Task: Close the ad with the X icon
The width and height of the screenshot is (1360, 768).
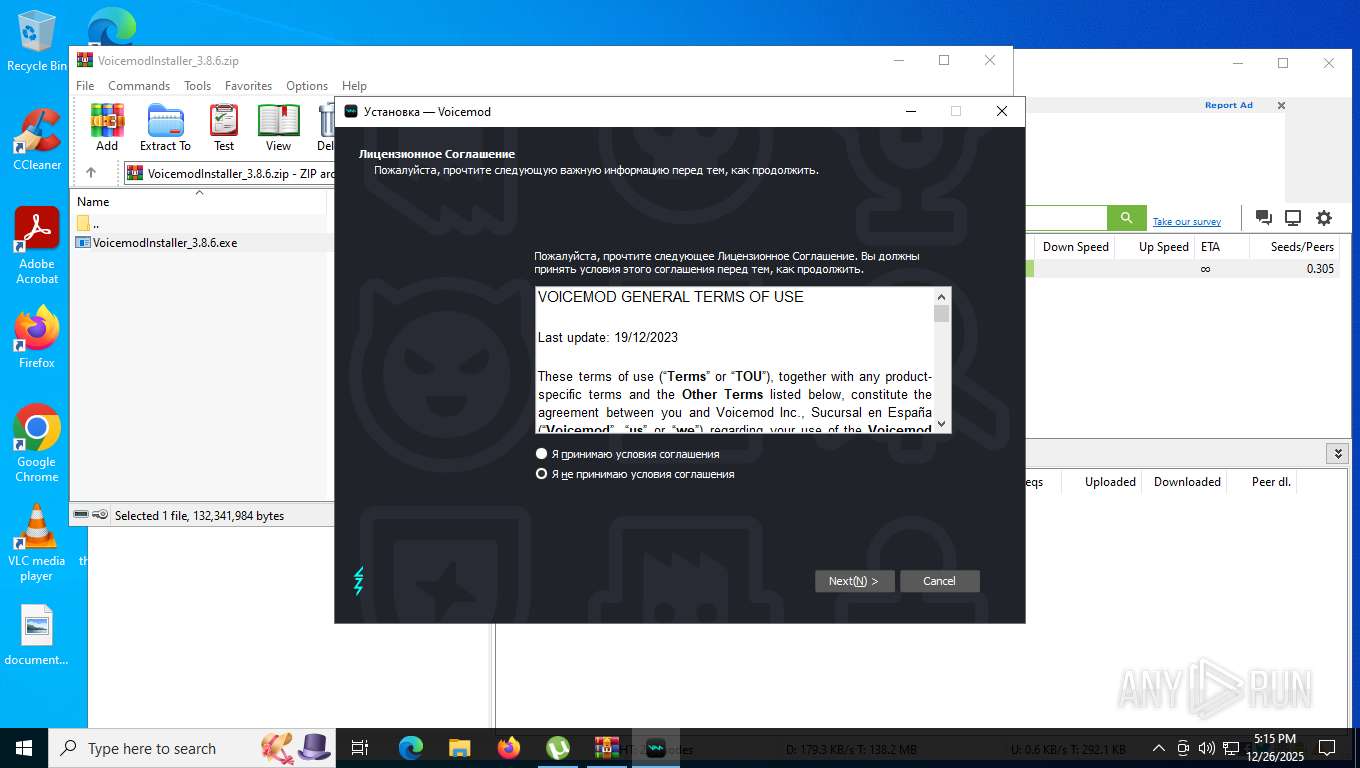Action: click(1282, 105)
